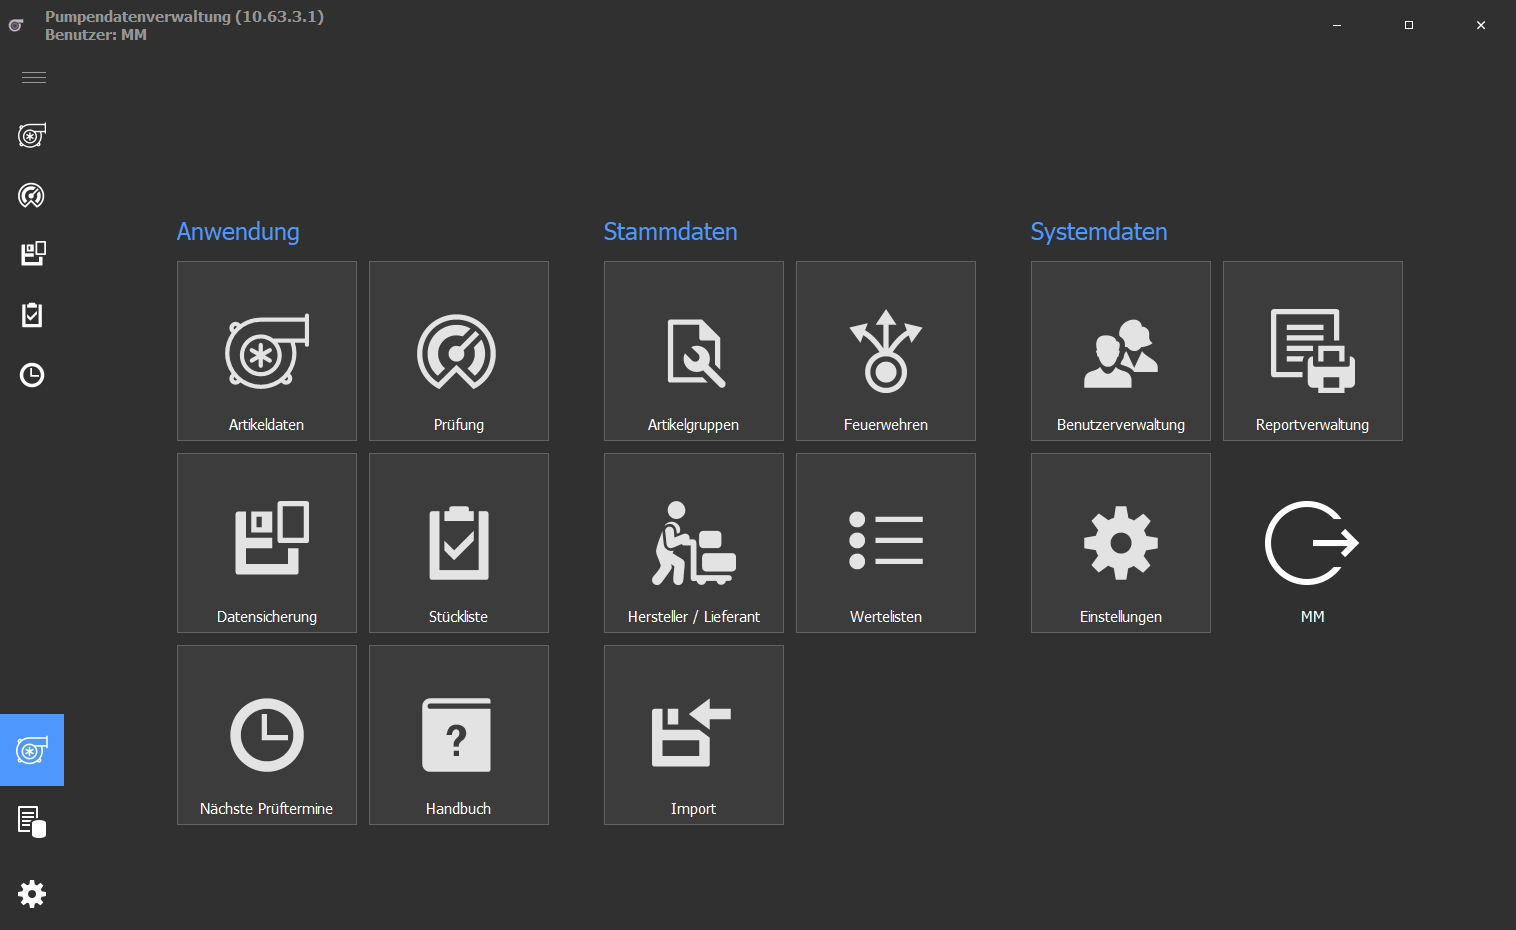The height and width of the screenshot is (930, 1516).
Task: Click the sidebar clock icon
Action: [x=32, y=375]
